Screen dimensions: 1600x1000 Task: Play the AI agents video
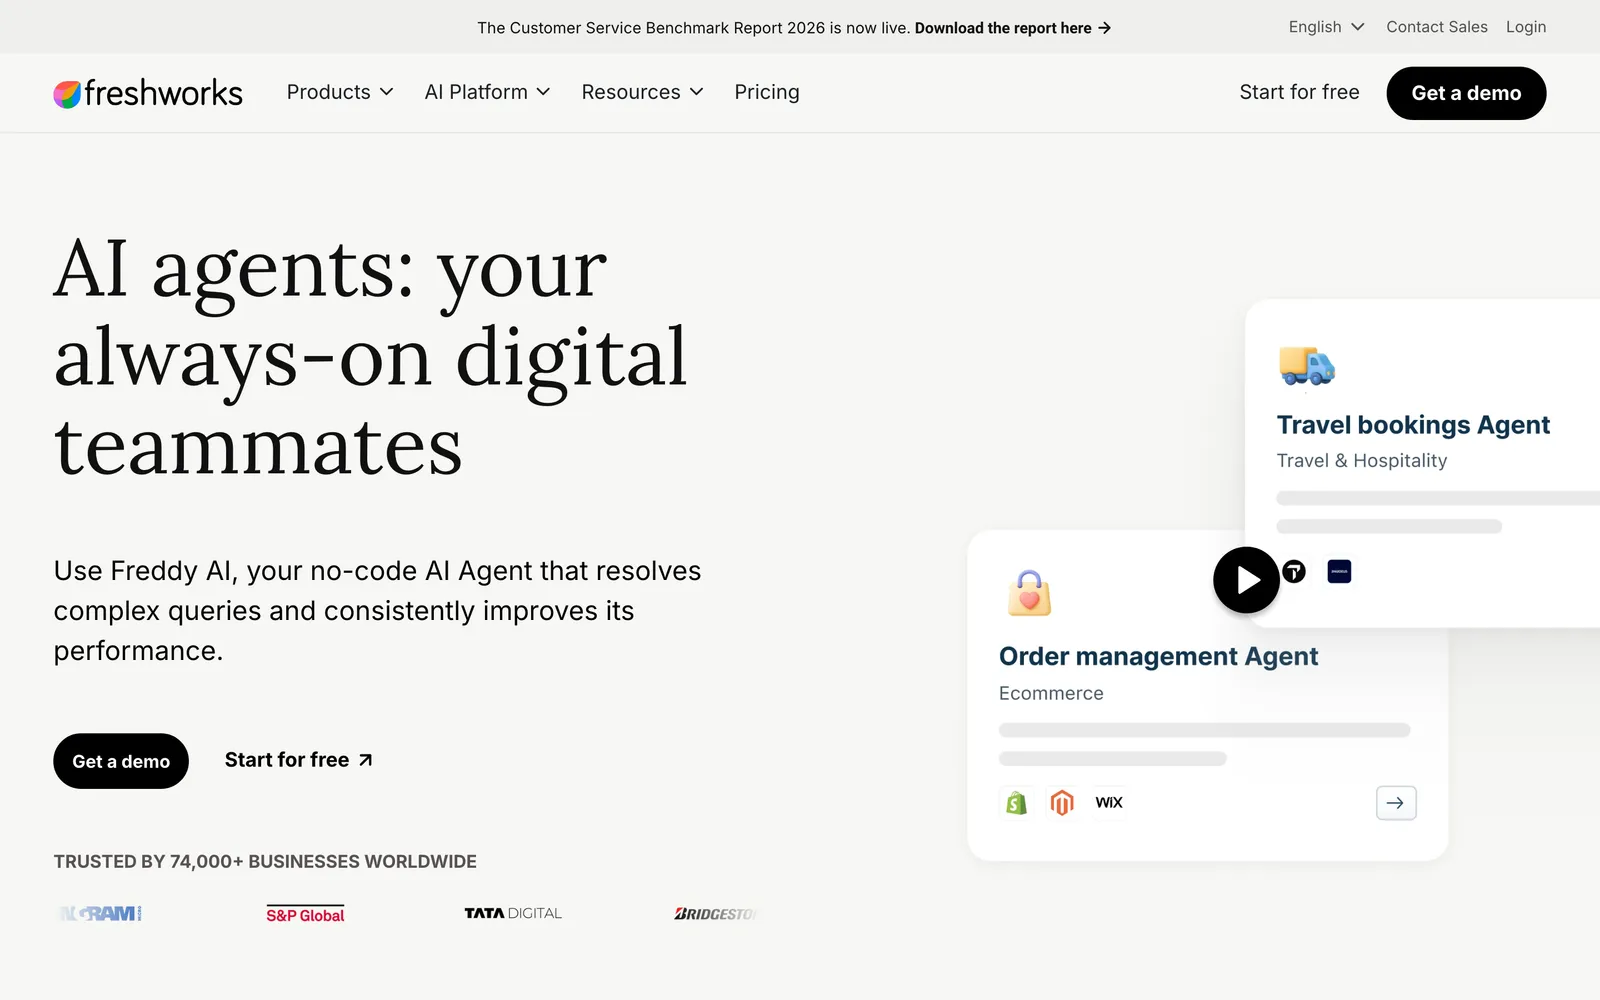(x=1246, y=580)
